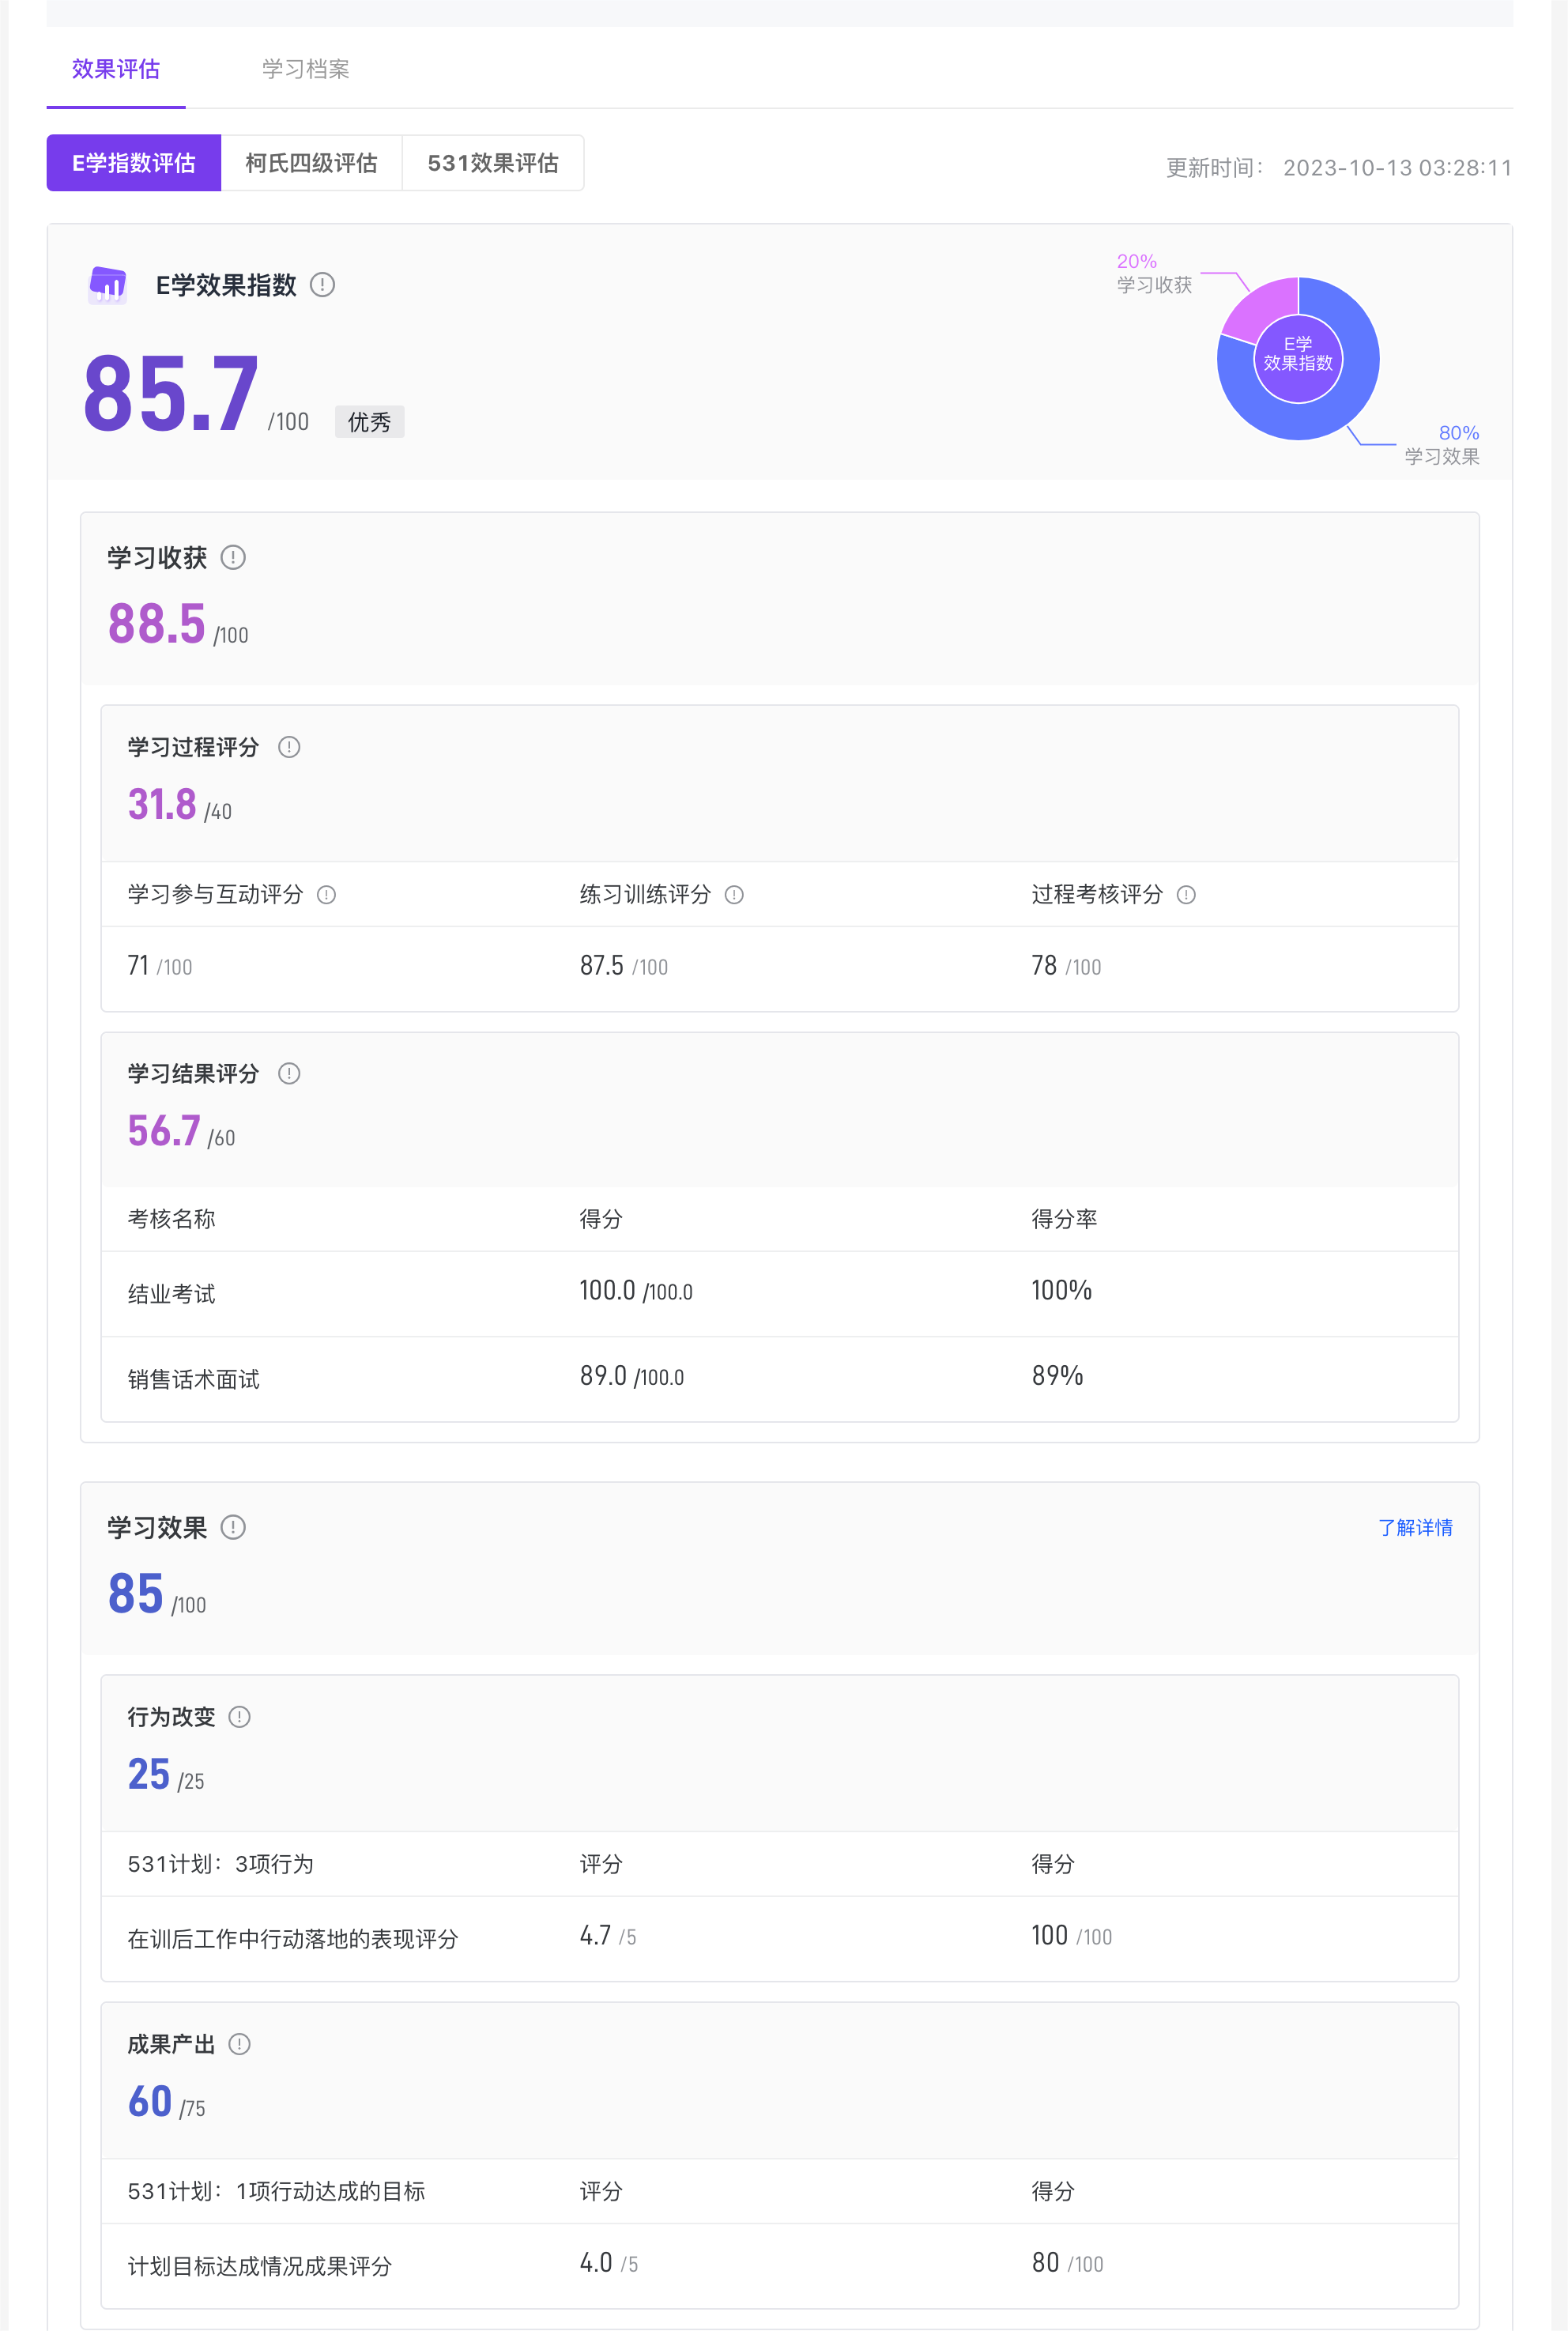Click the 31.8 学习过程评分 value
Screen dimensions: 1568x2331
pos(162,805)
